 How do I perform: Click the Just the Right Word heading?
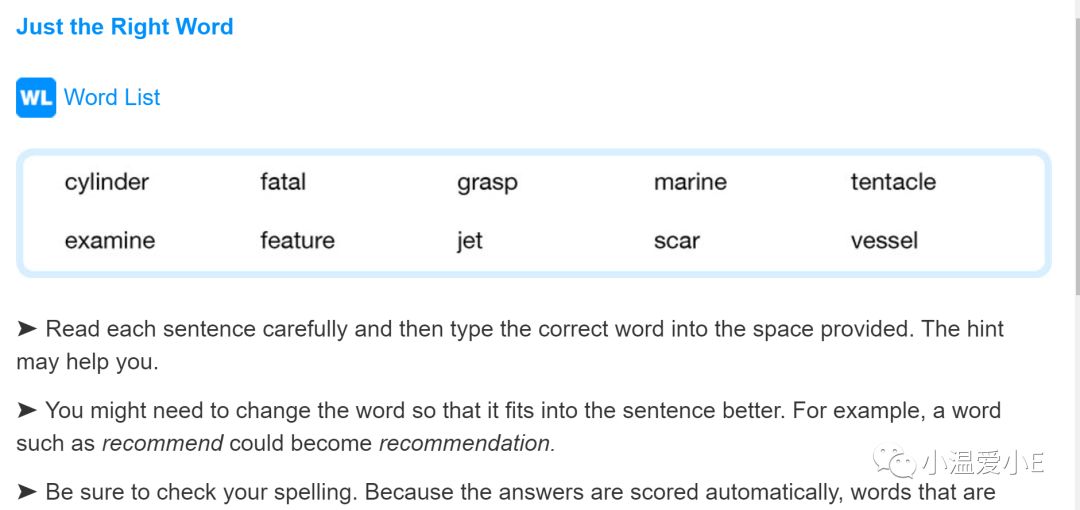[125, 26]
